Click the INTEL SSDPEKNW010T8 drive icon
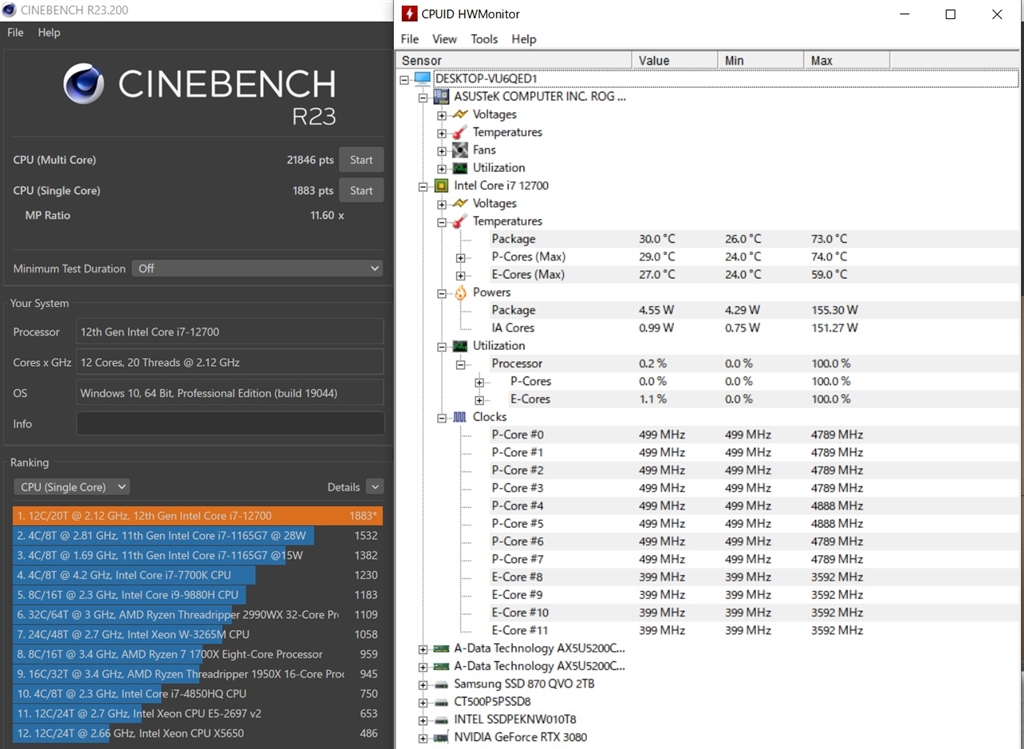Viewport: 1024px width, 749px height. [441, 720]
